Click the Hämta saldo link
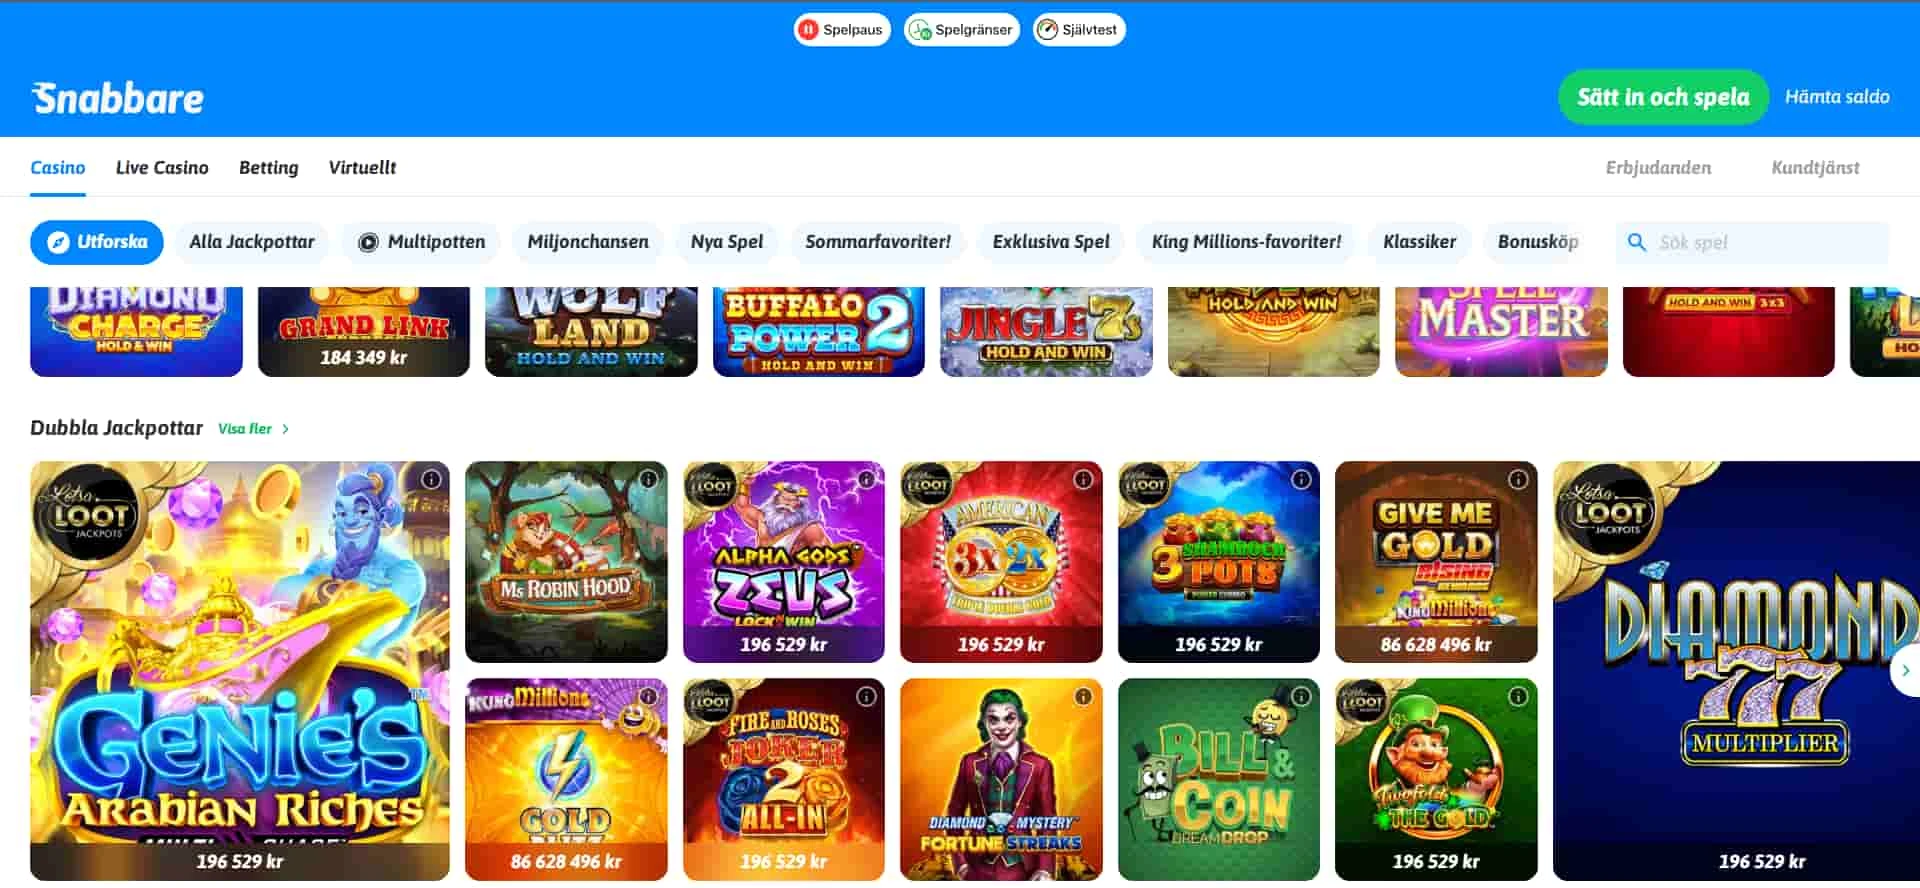The height and width of the screenshot is (888, 1920). pos(1837,97)
